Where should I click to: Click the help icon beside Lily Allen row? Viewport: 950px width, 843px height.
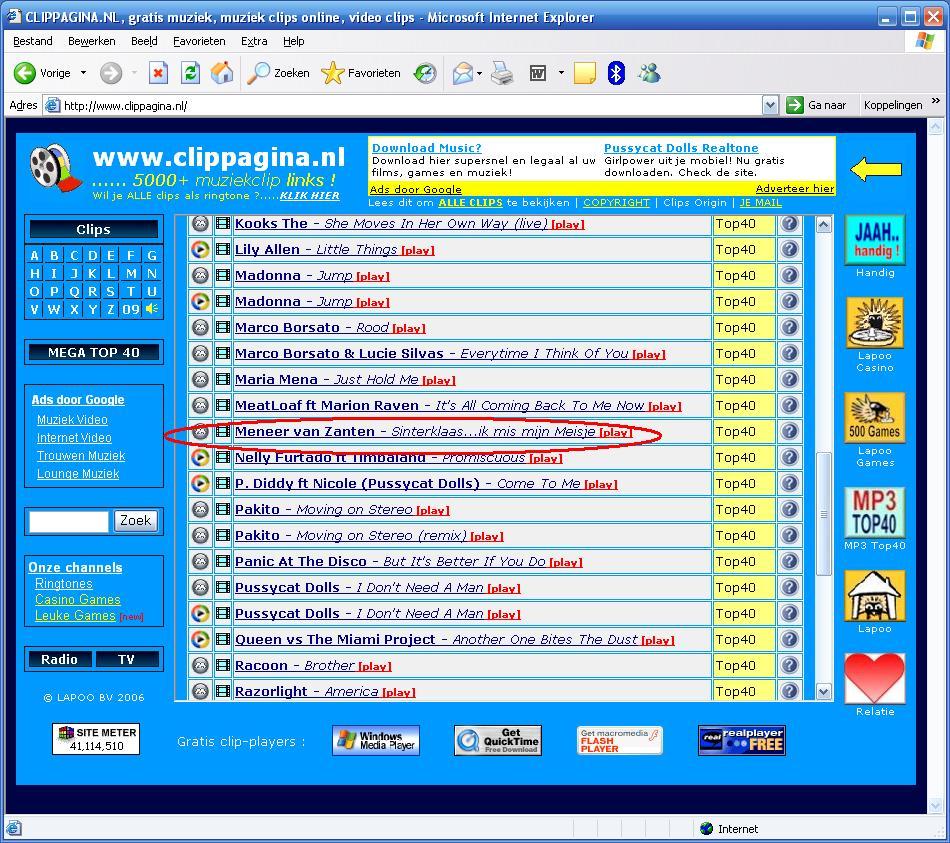tap(789, 250)
